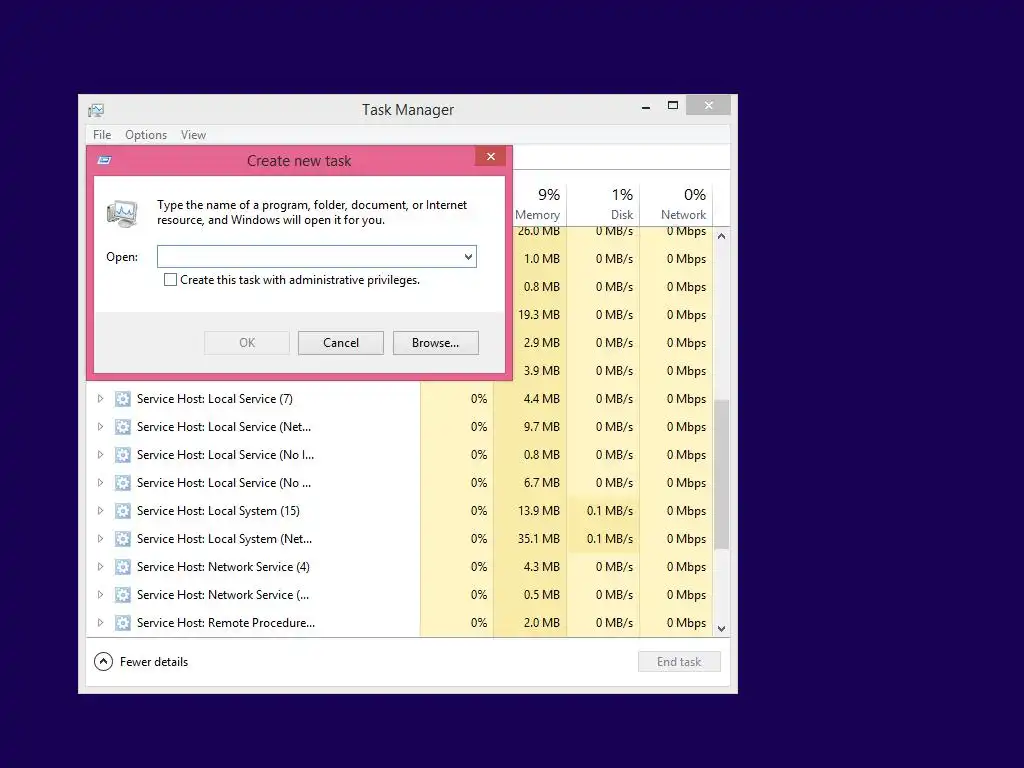Sort by the Memory column header
1024x768 pixels.
(x=538, y=204)
